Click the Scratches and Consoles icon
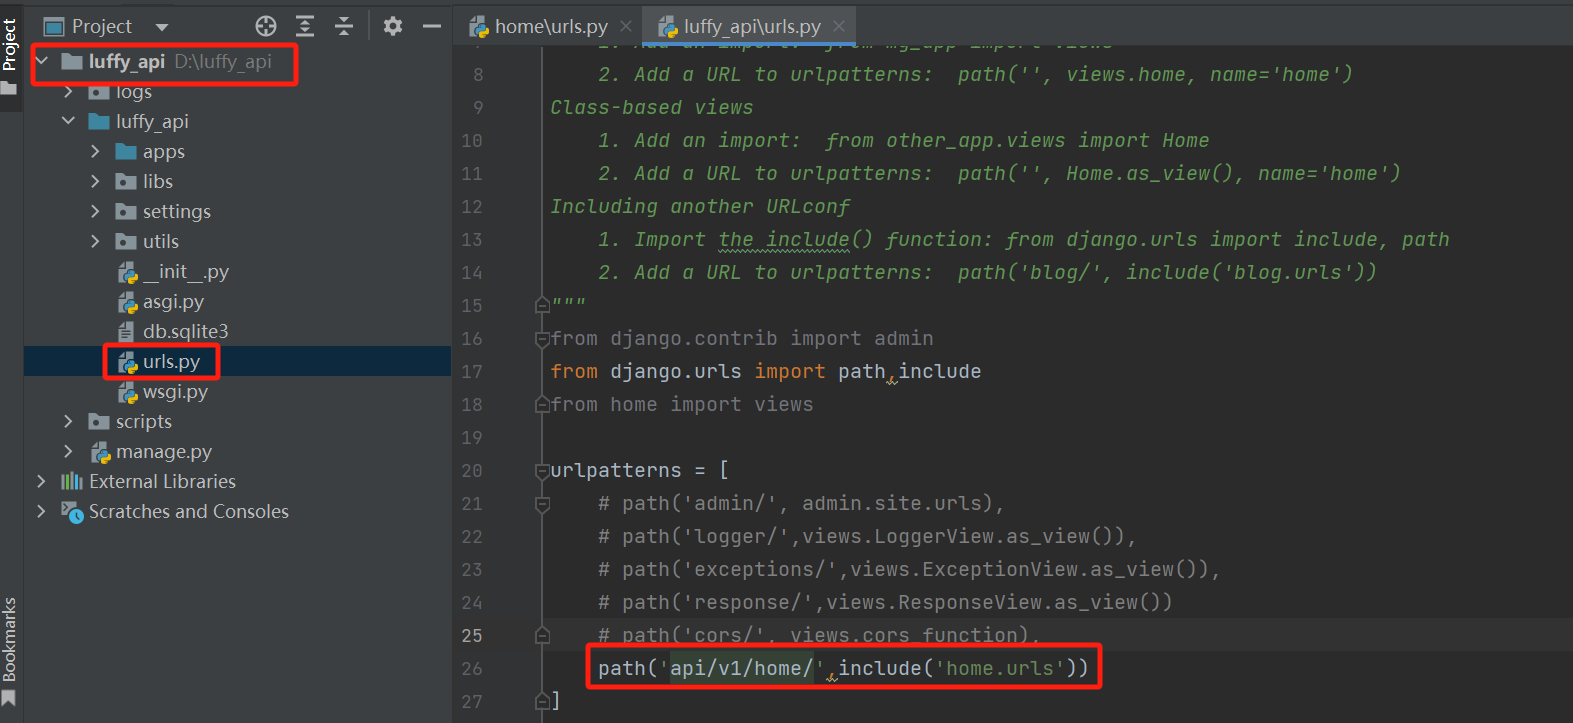1573x723 pixels. (x=72, y=511)
